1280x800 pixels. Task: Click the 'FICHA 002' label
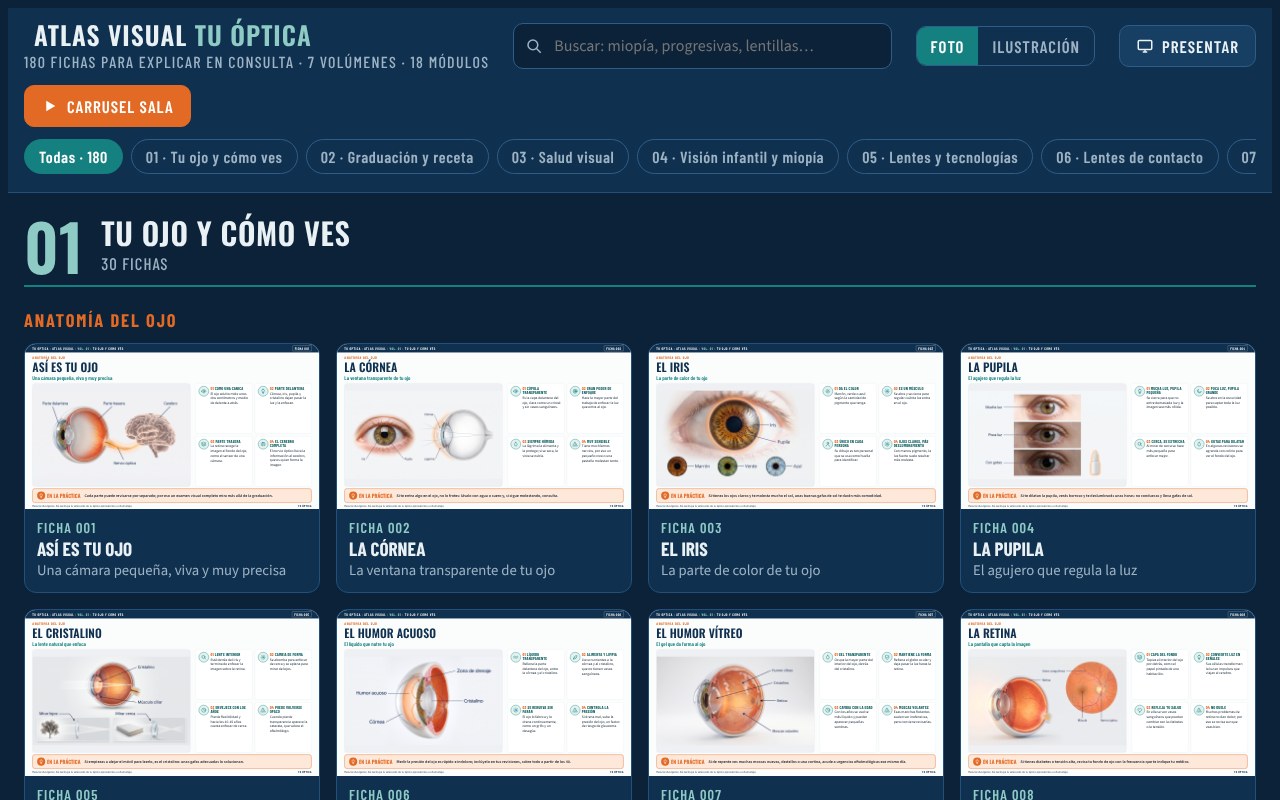click(x=380, y=528)
